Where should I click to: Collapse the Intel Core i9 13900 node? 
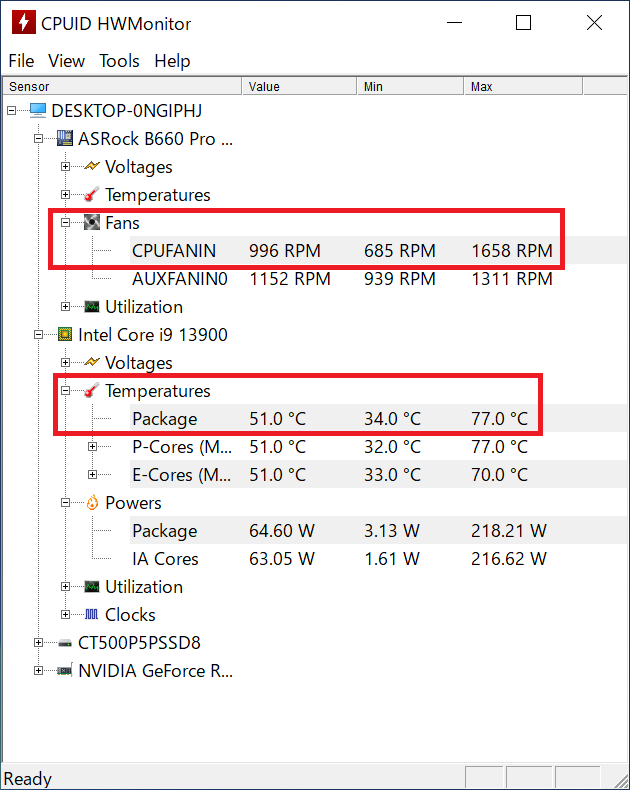tap(38, 335)
